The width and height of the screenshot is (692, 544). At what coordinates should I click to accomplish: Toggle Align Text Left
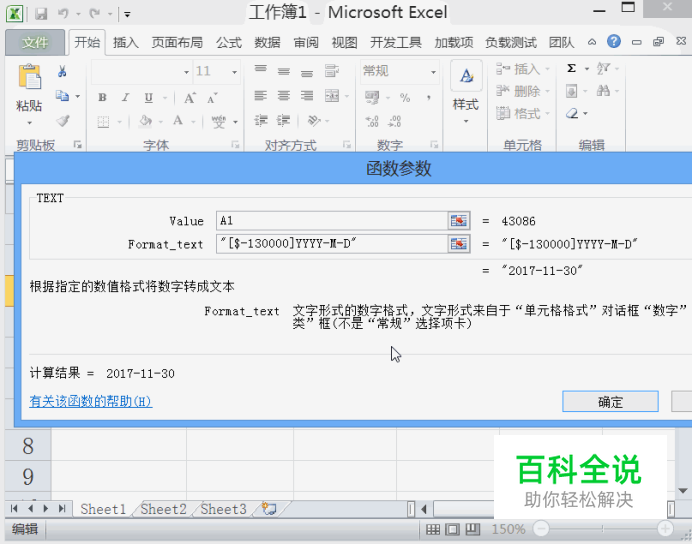(261, 95)
